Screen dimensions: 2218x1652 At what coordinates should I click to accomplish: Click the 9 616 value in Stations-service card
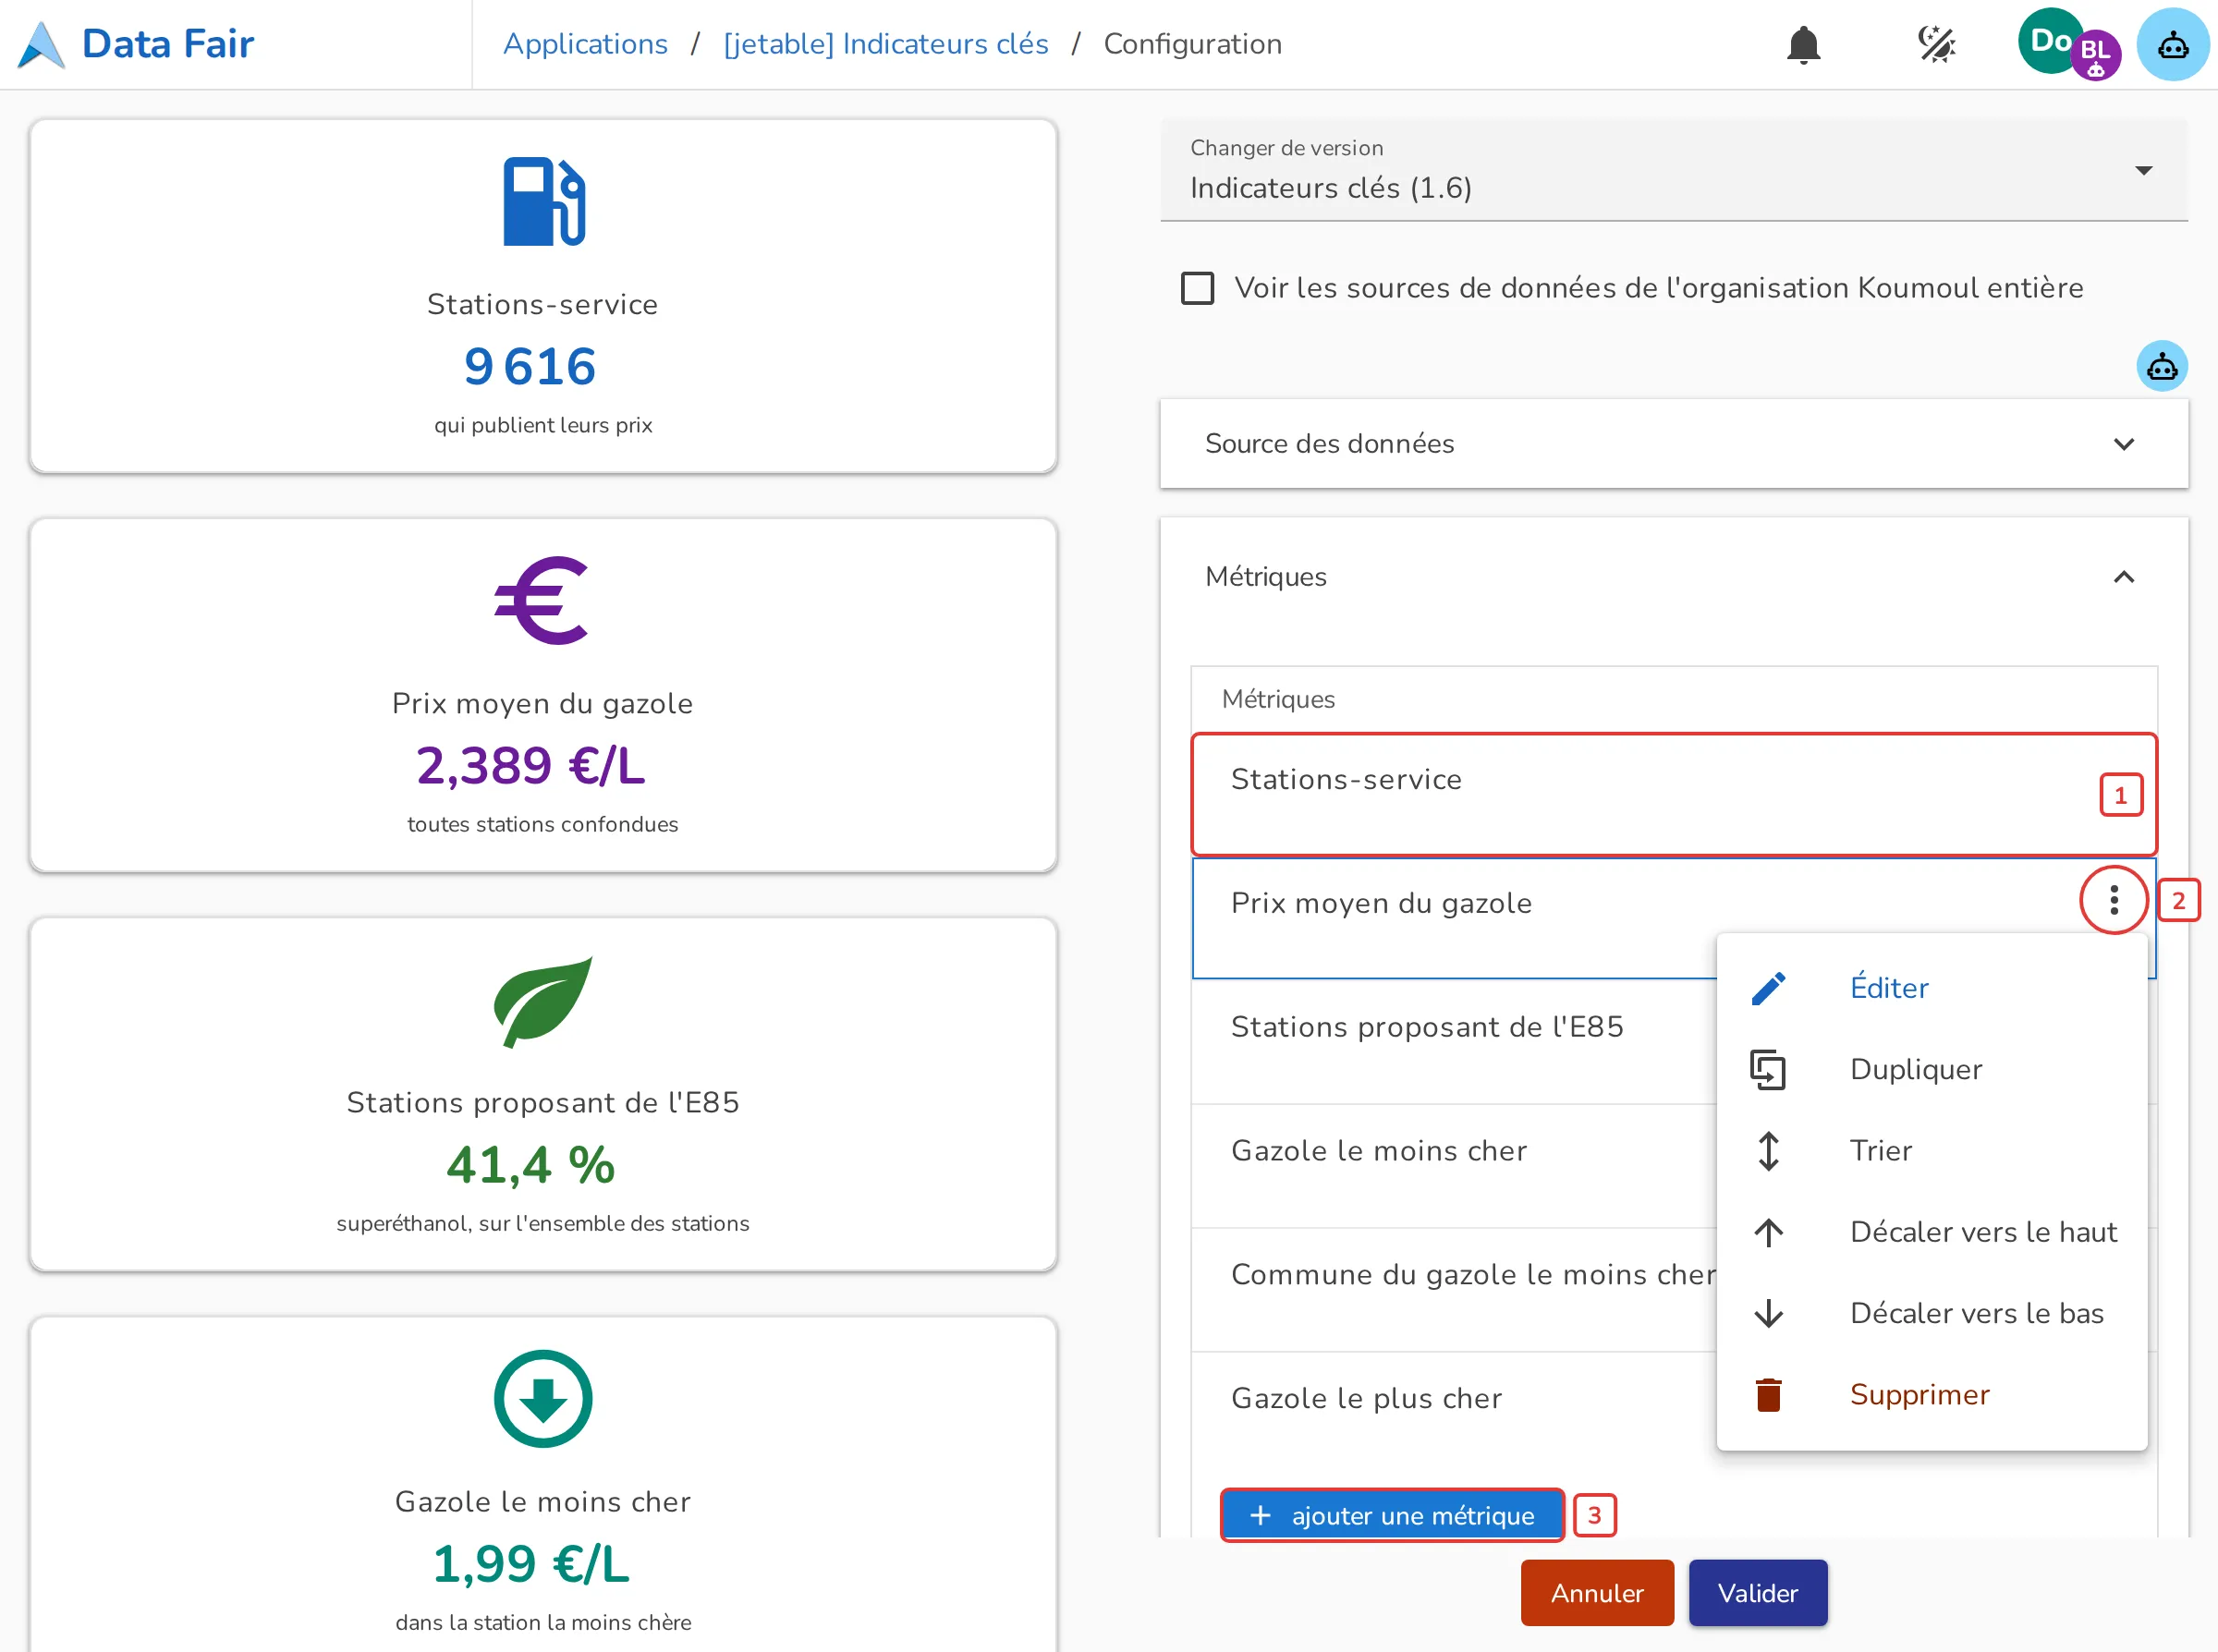tap(530, 366)
